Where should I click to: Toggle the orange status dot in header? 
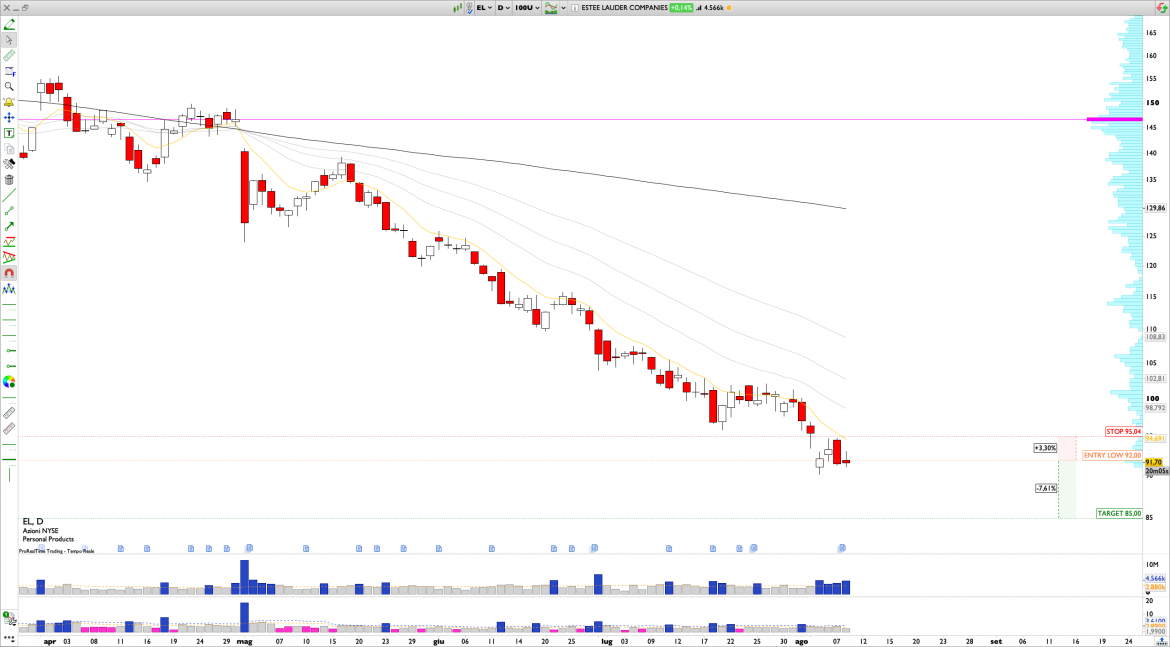click(730, 7)
